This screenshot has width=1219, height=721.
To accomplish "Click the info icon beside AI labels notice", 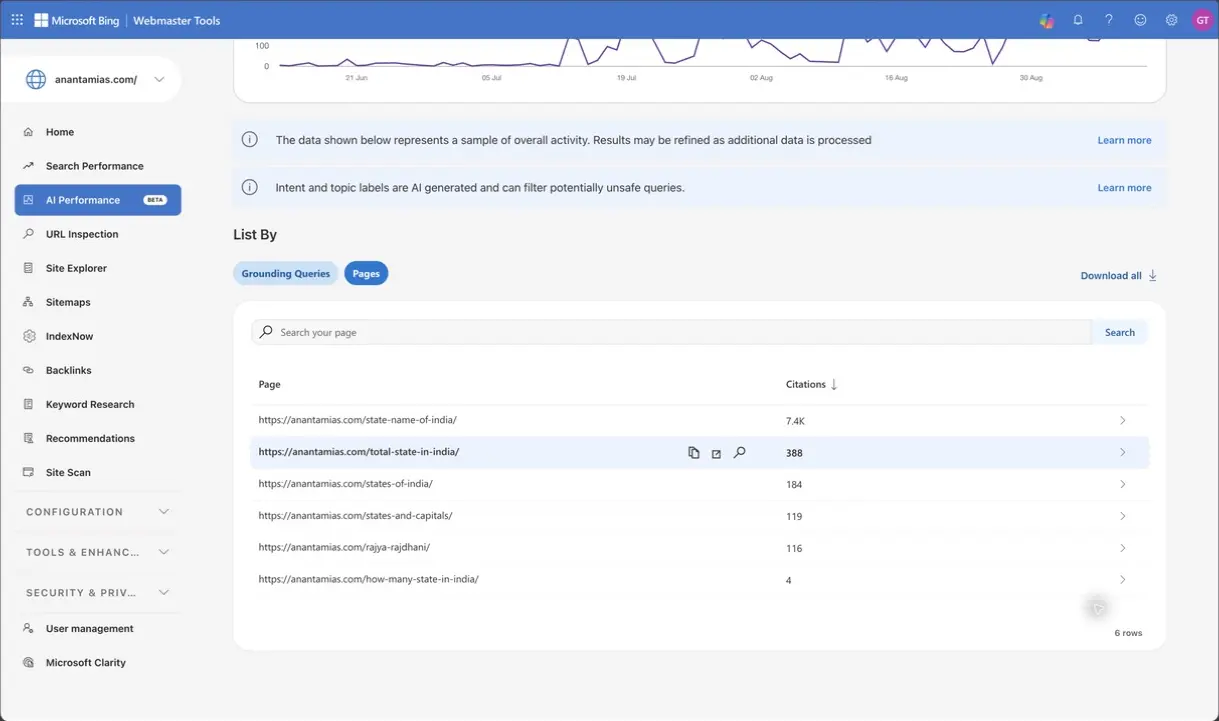I will [250, 187].
